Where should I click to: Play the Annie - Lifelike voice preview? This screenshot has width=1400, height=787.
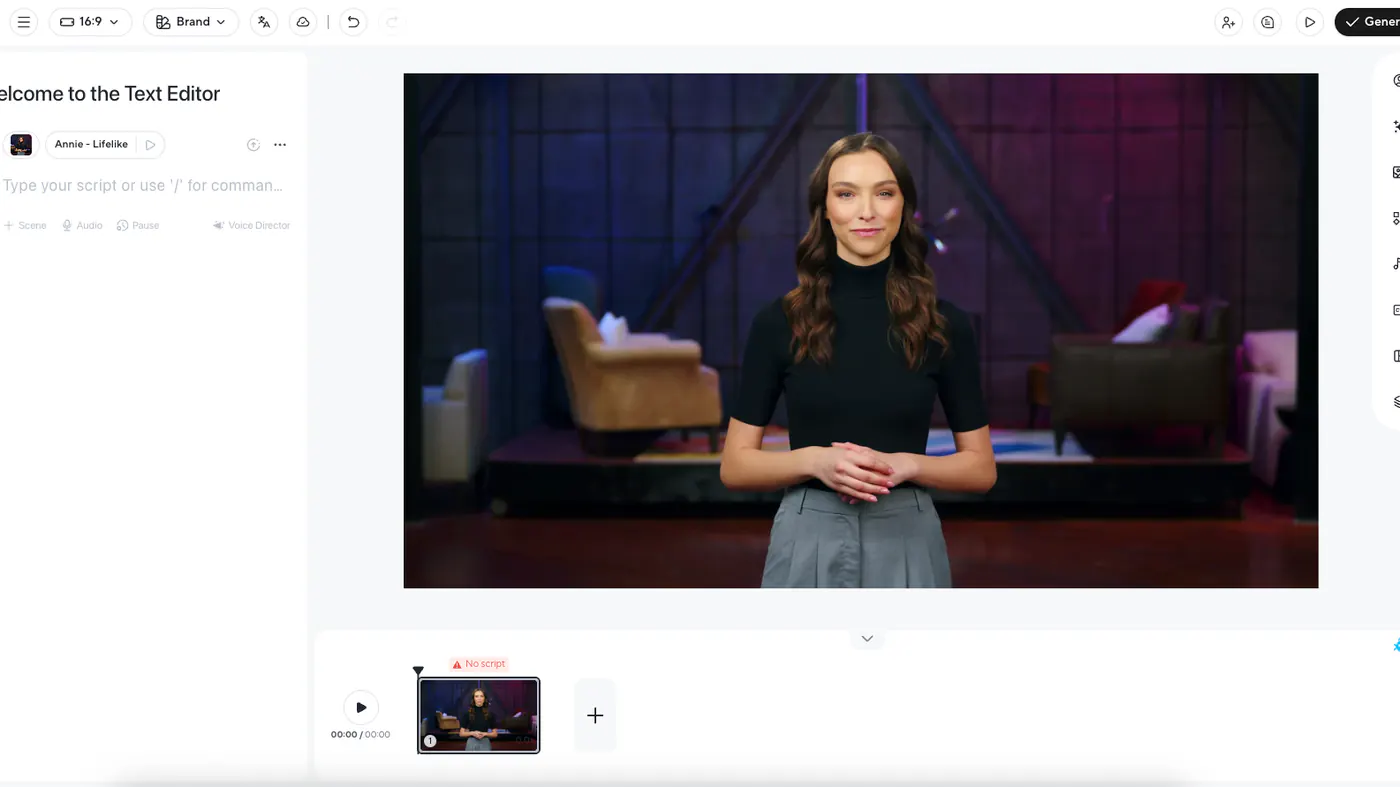[x=150, y=145]
